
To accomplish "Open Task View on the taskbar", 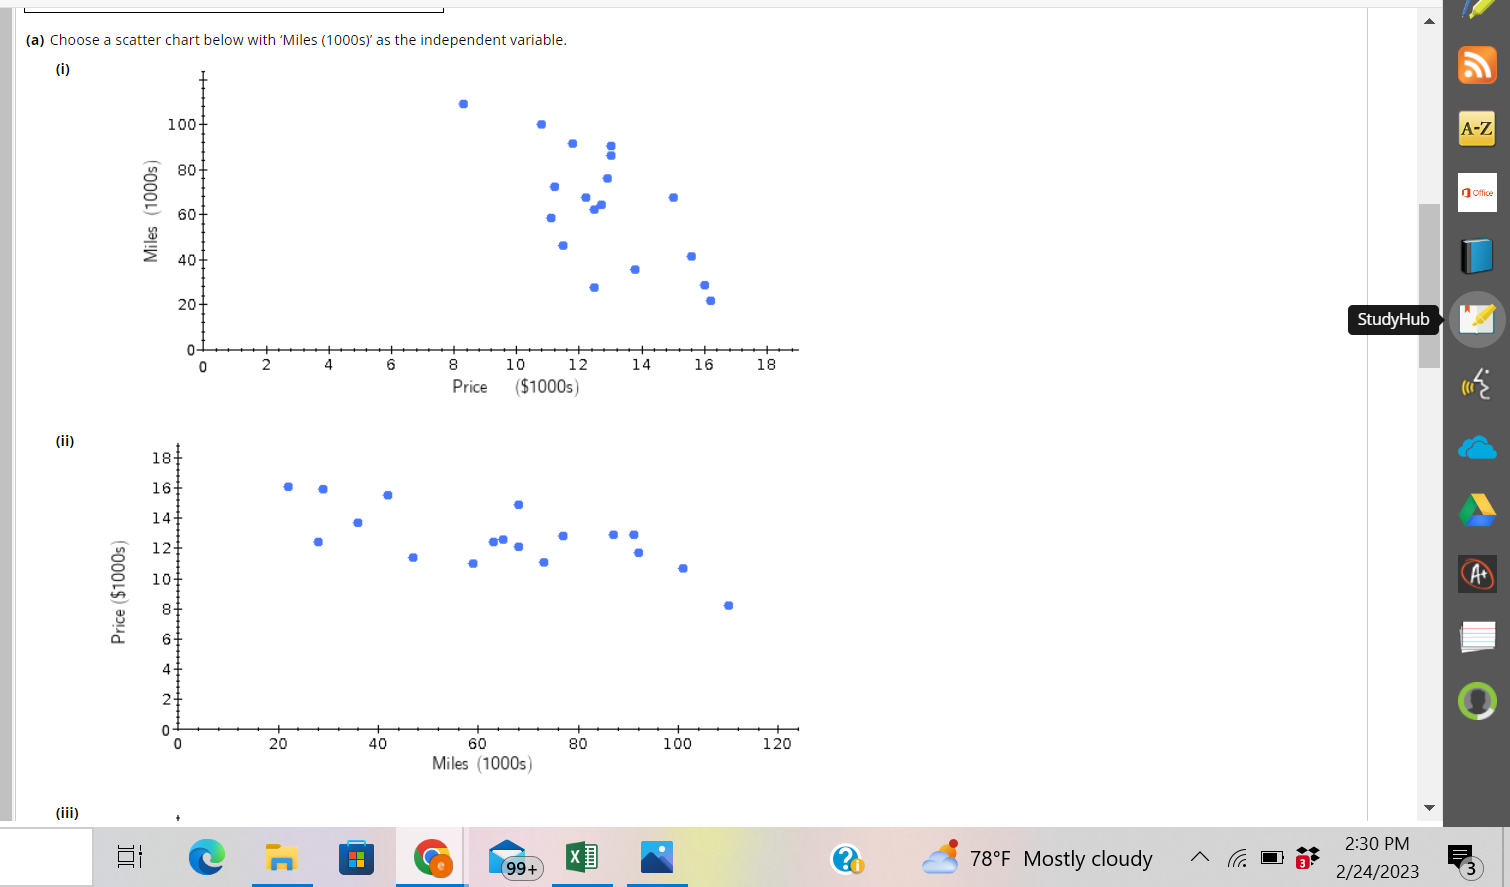I will pyautogui.click(x=130, y=857).
